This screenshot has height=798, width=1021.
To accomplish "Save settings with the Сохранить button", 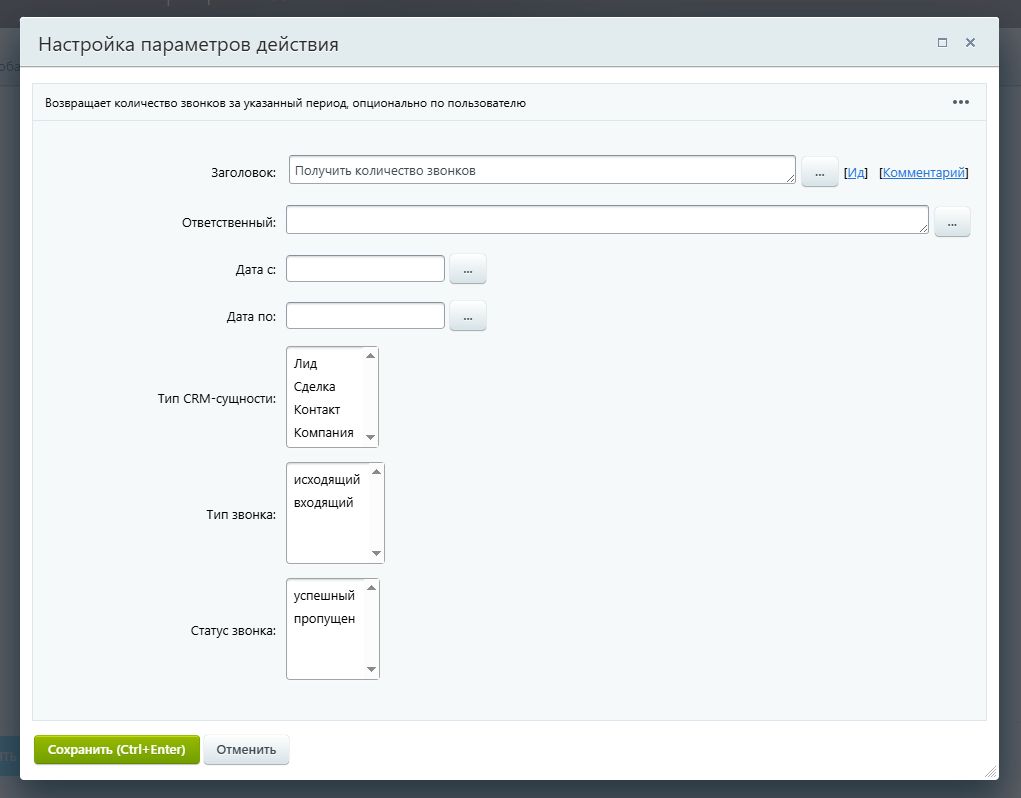I will coord(116,749).
